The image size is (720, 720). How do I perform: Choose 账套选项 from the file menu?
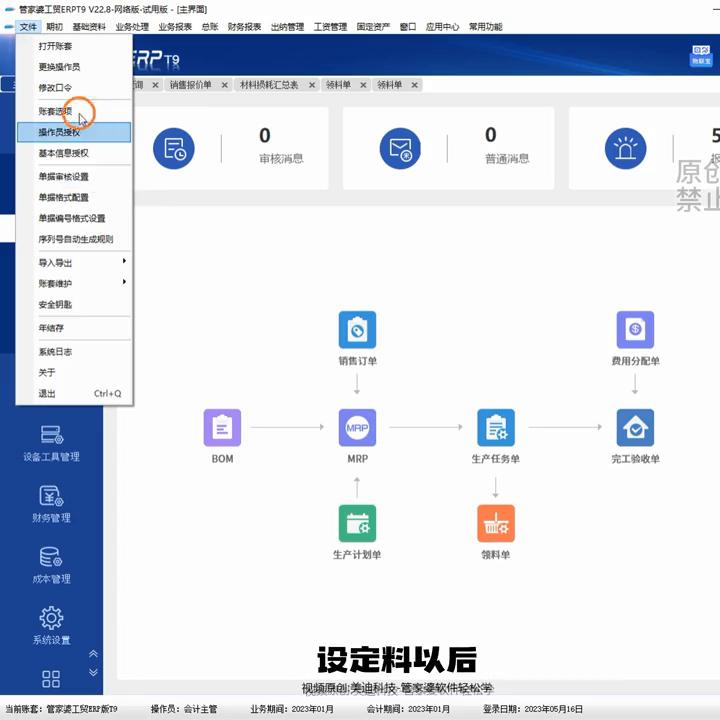pos(74,111)
